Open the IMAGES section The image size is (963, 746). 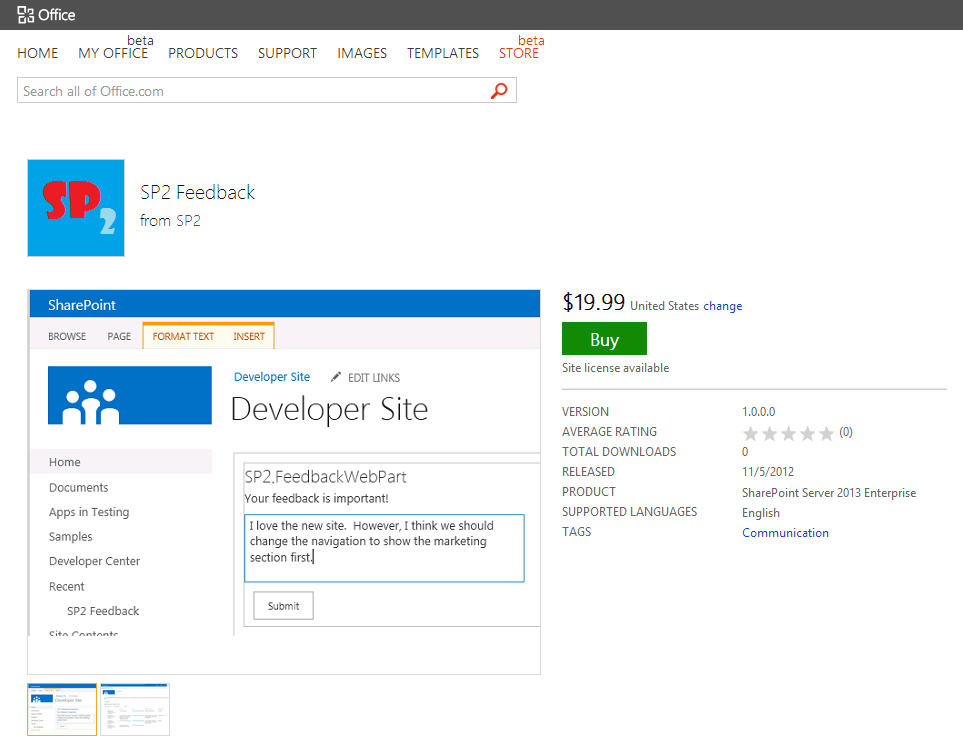[x=362, y=53]
